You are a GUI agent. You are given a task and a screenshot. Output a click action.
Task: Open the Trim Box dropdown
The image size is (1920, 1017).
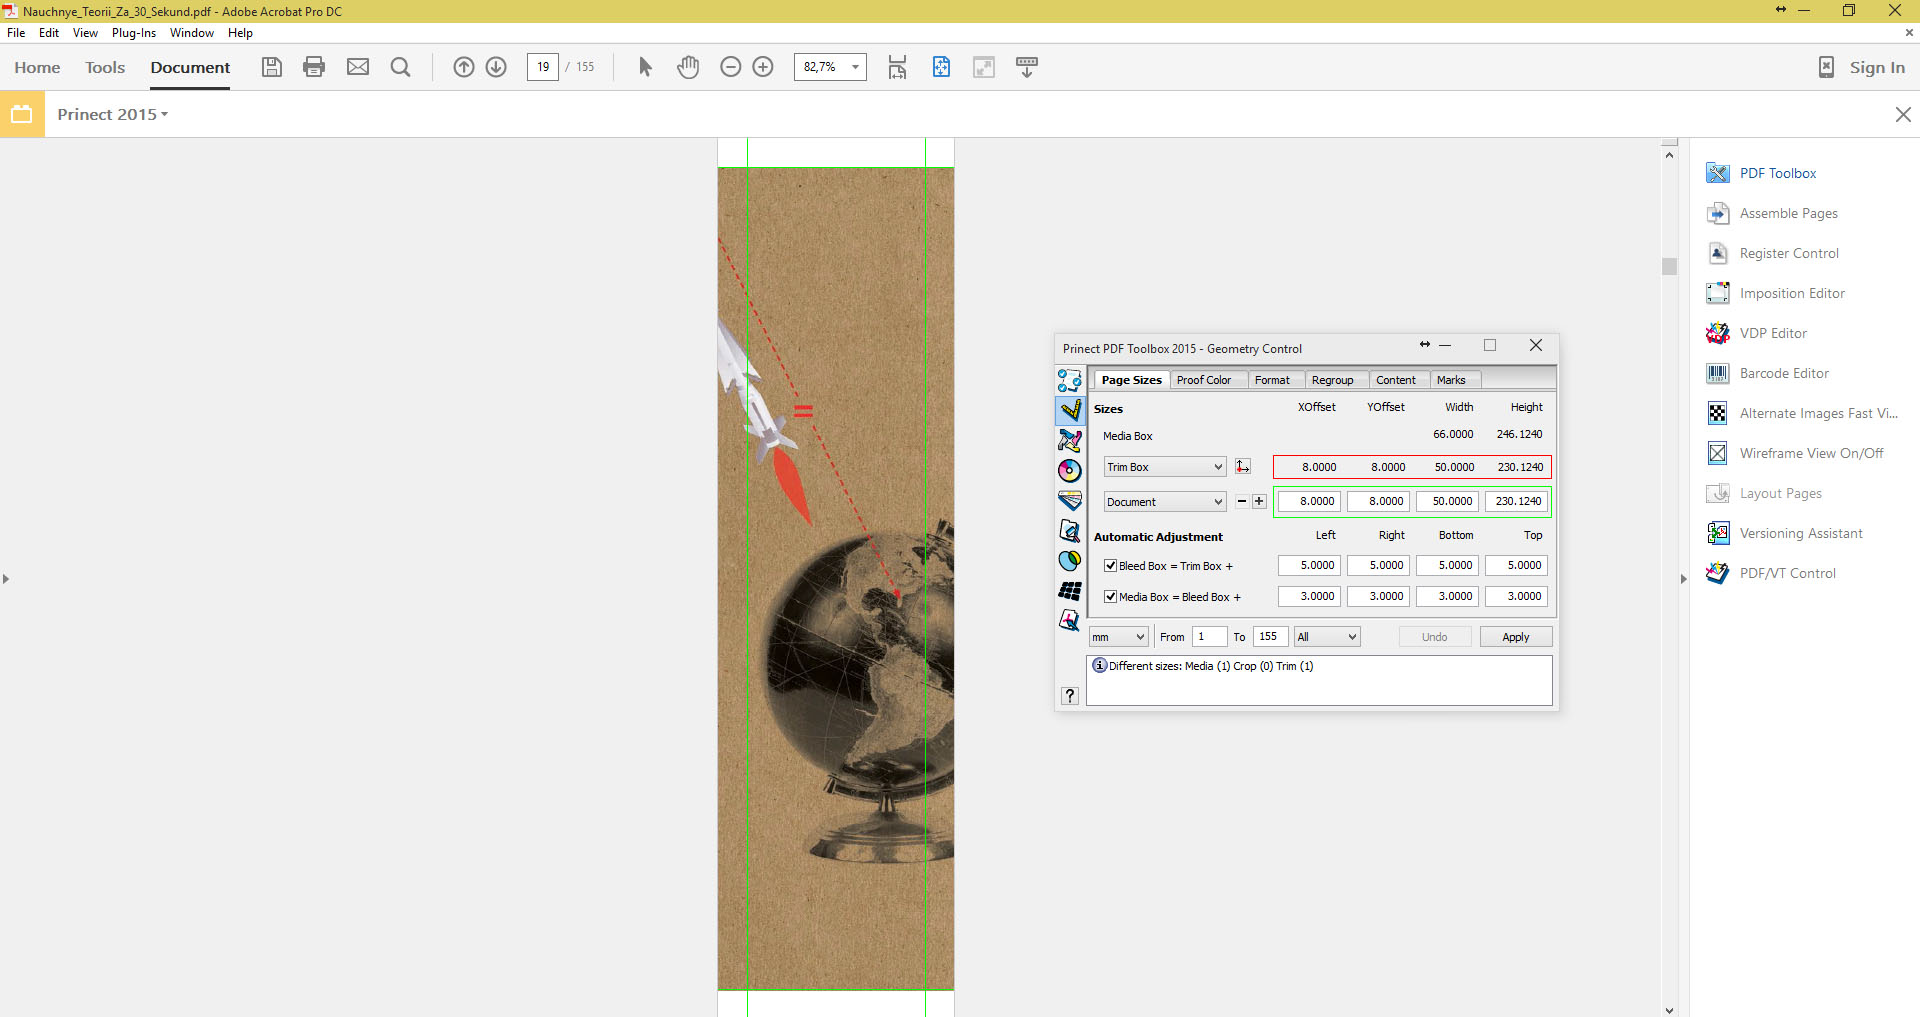click(1165, 467)
